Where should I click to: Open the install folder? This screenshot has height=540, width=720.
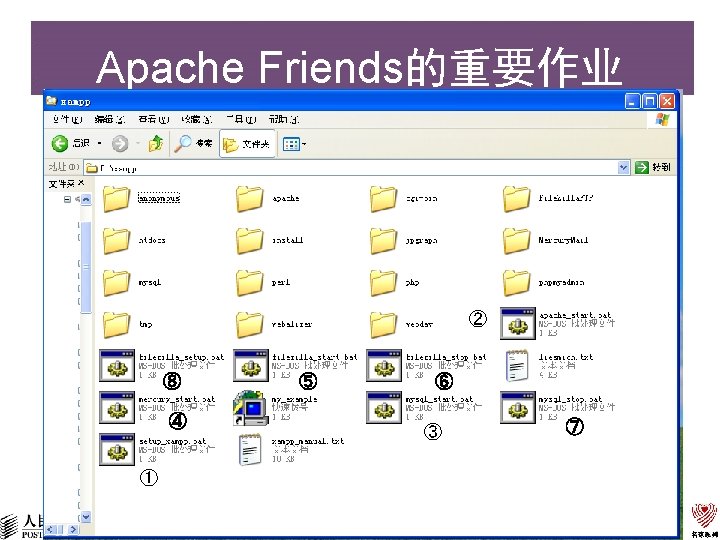(x=250, y=240)
